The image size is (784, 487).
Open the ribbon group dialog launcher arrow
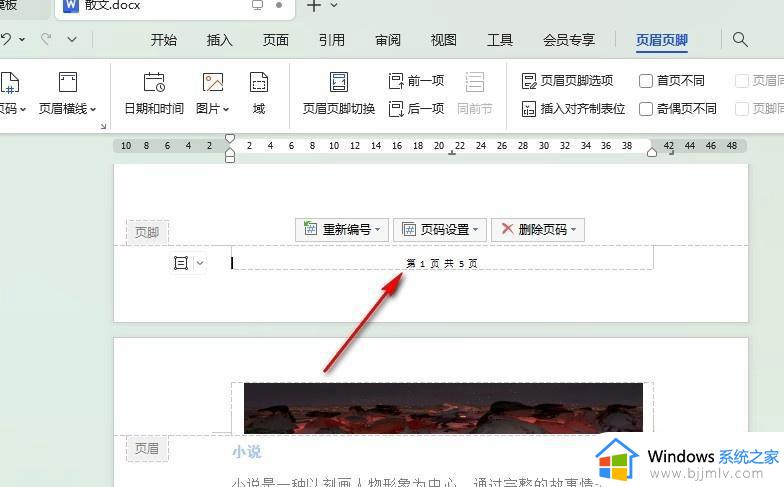click(x=104, y=126)
